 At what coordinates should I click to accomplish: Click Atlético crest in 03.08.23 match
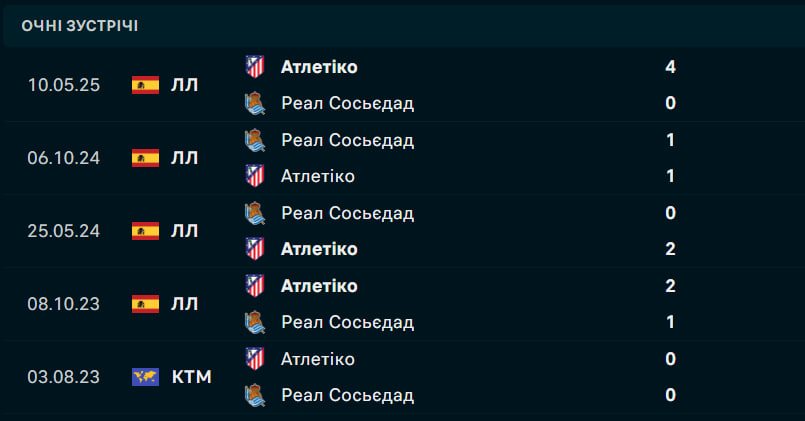tap(255, 359)
